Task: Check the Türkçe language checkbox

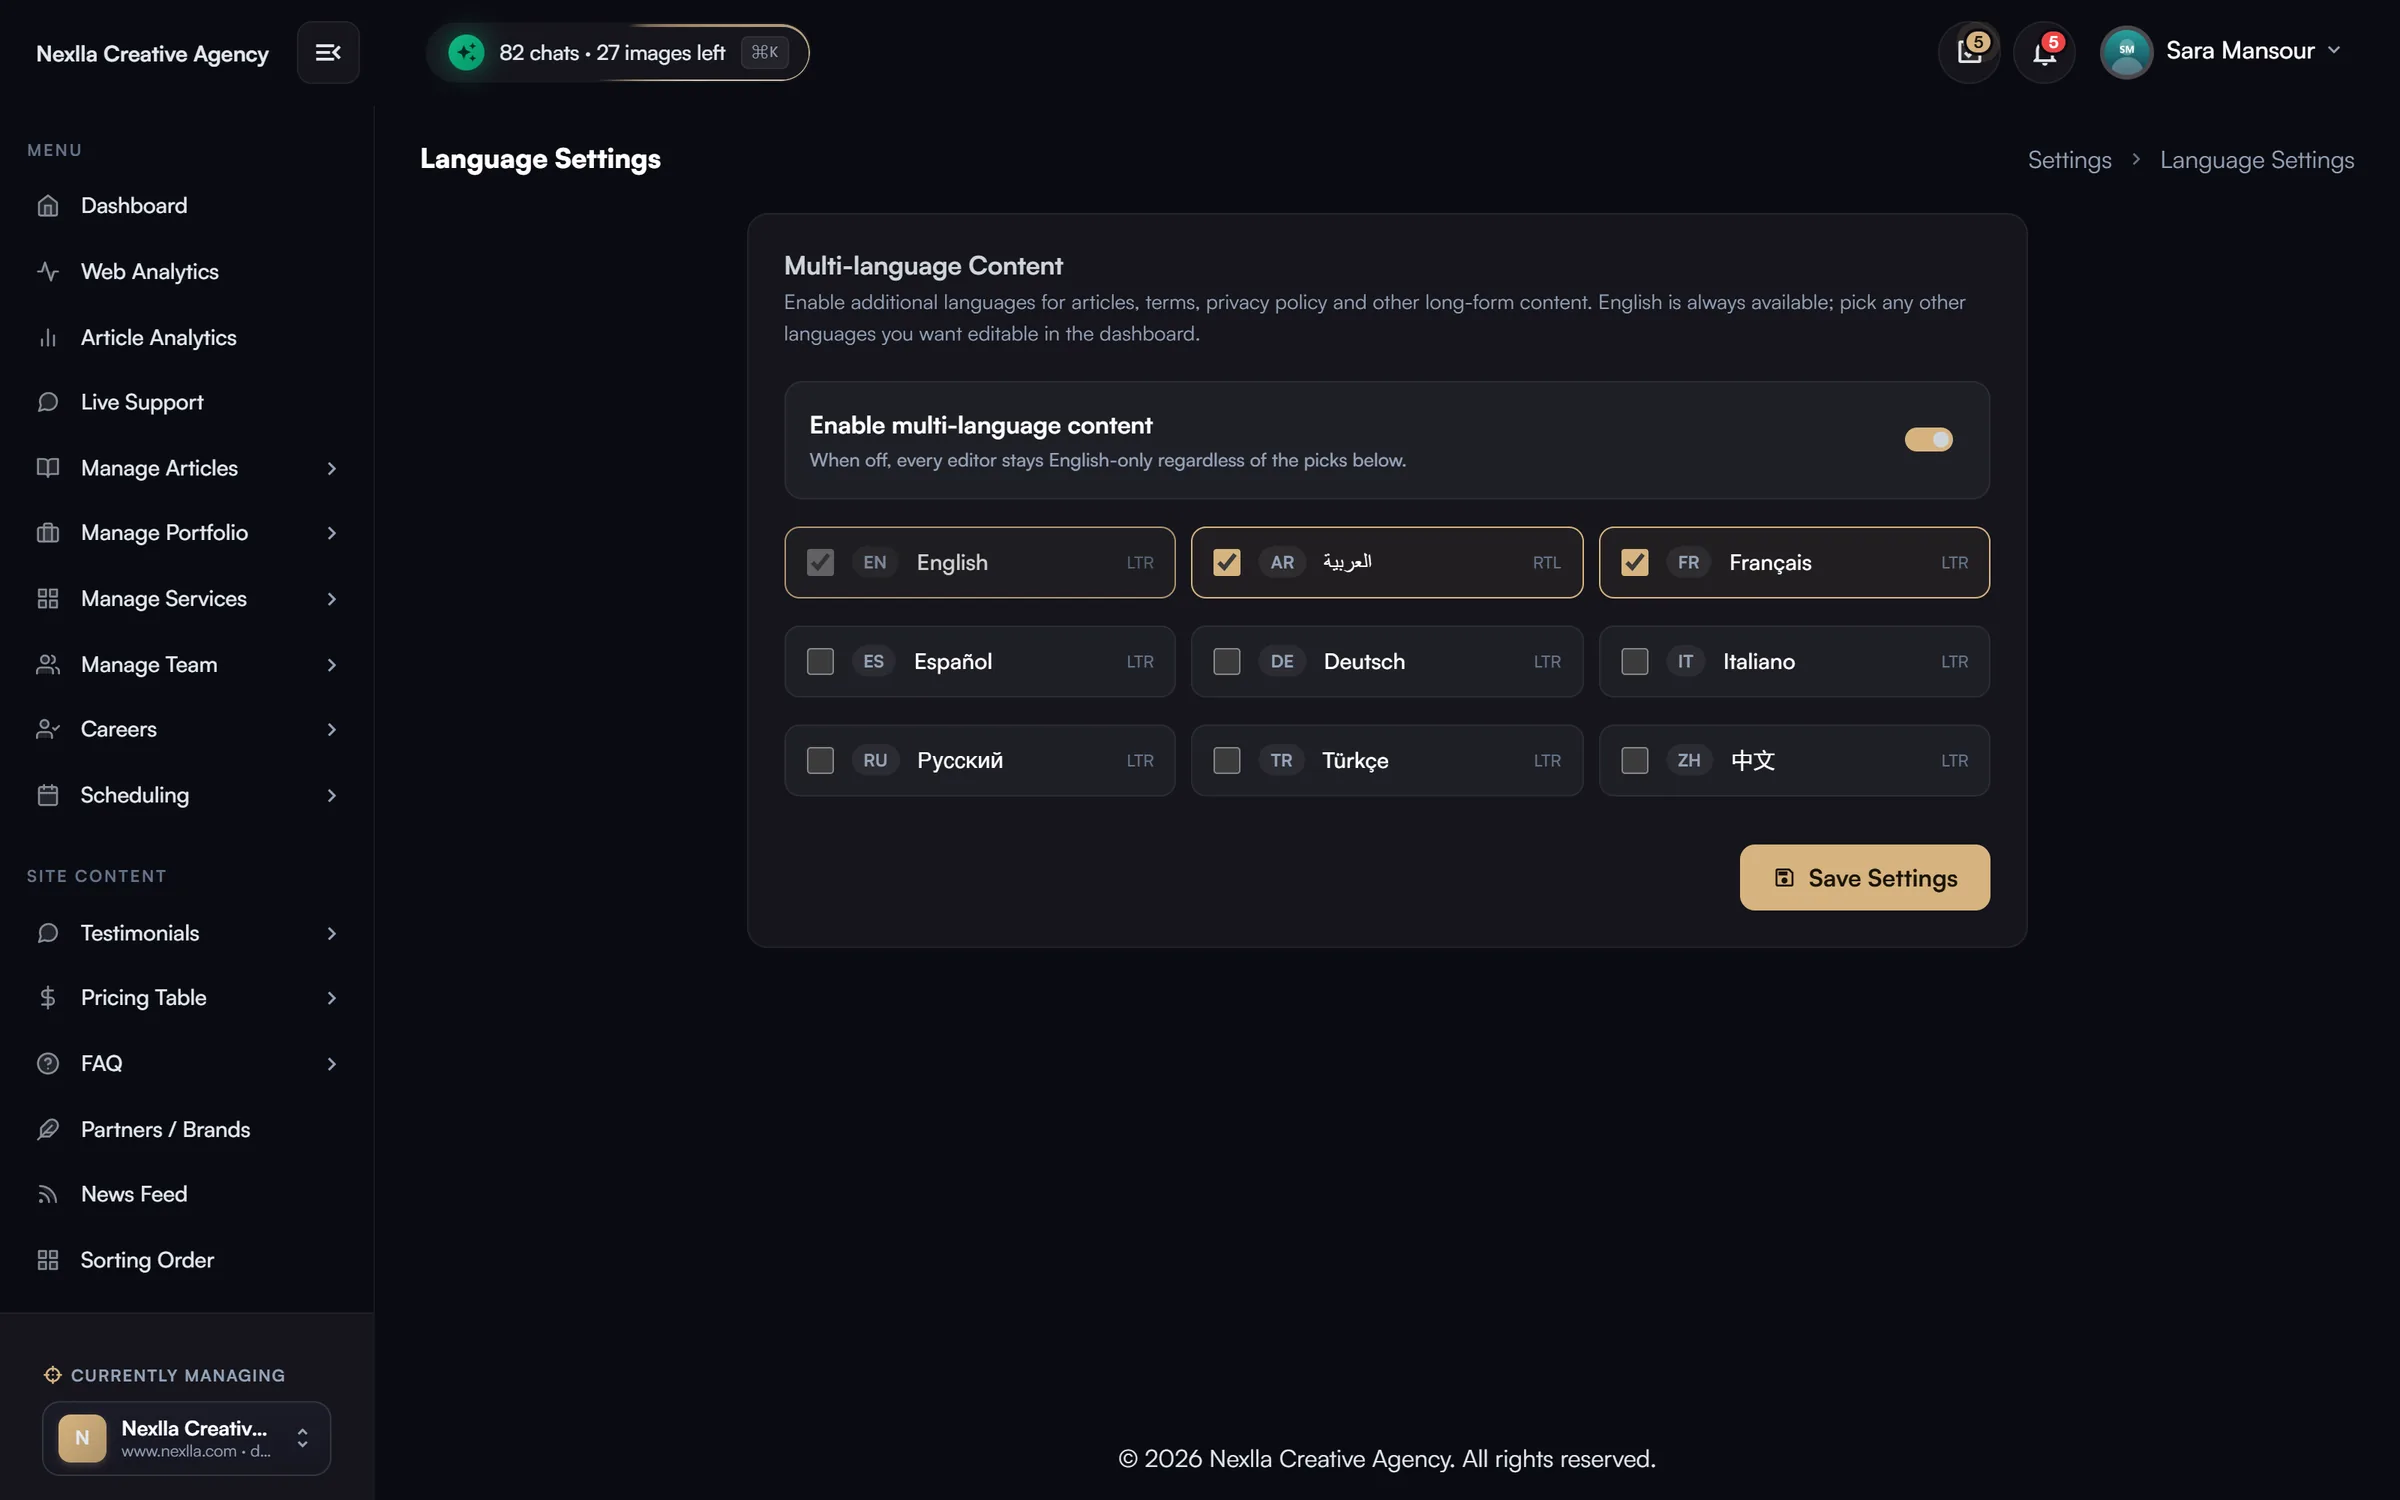Action: 1226,761
